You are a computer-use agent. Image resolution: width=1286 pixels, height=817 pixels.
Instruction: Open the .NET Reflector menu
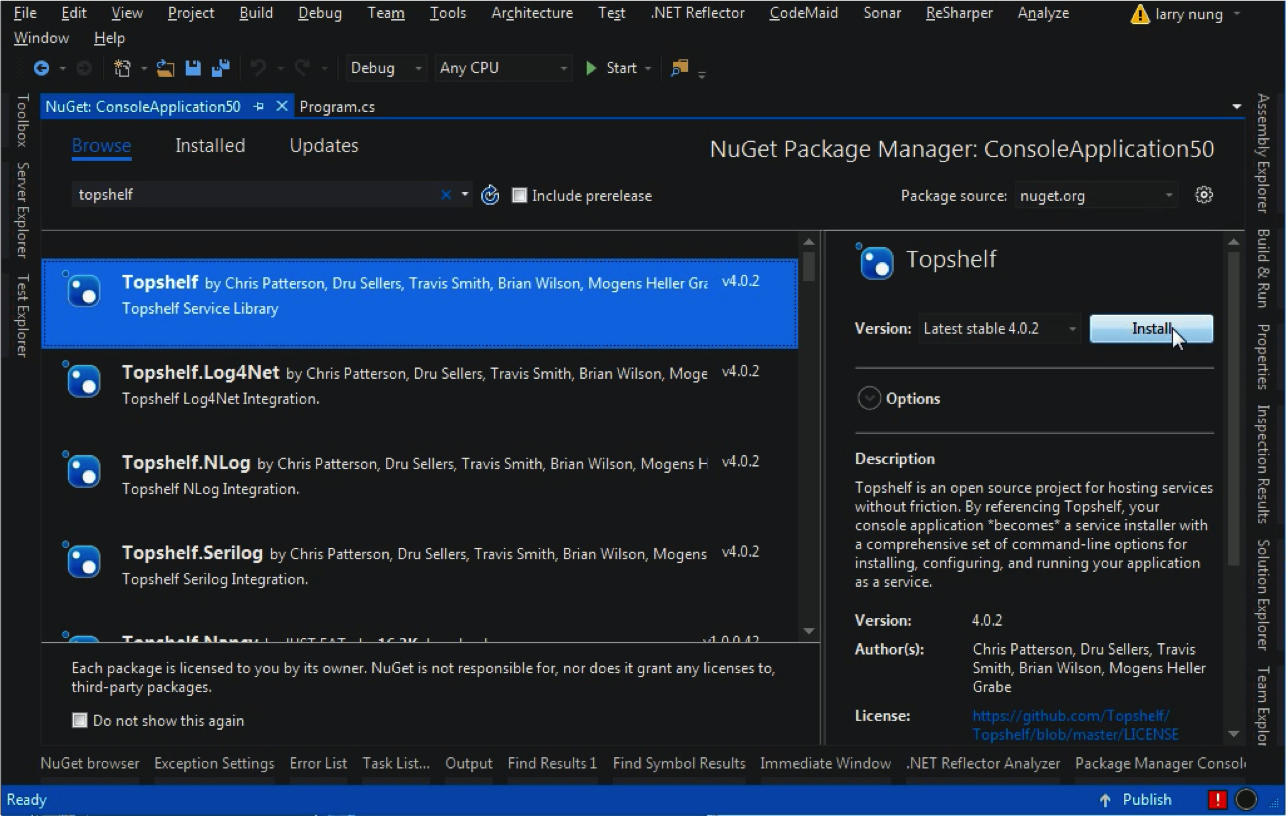coord(698,13)
